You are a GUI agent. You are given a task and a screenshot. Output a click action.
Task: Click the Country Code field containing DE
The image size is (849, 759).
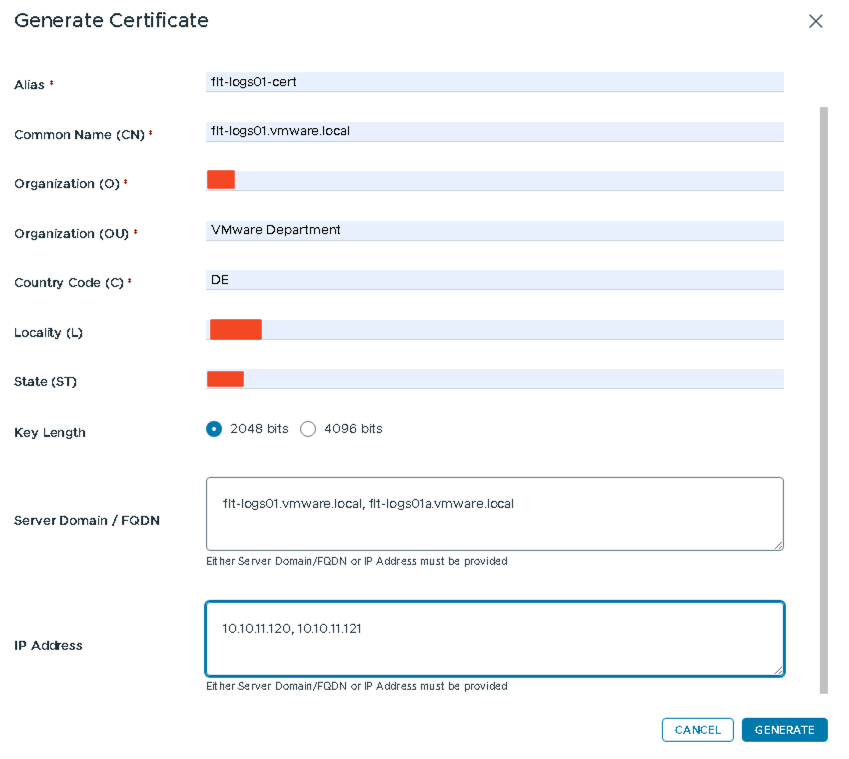(494, 280)
